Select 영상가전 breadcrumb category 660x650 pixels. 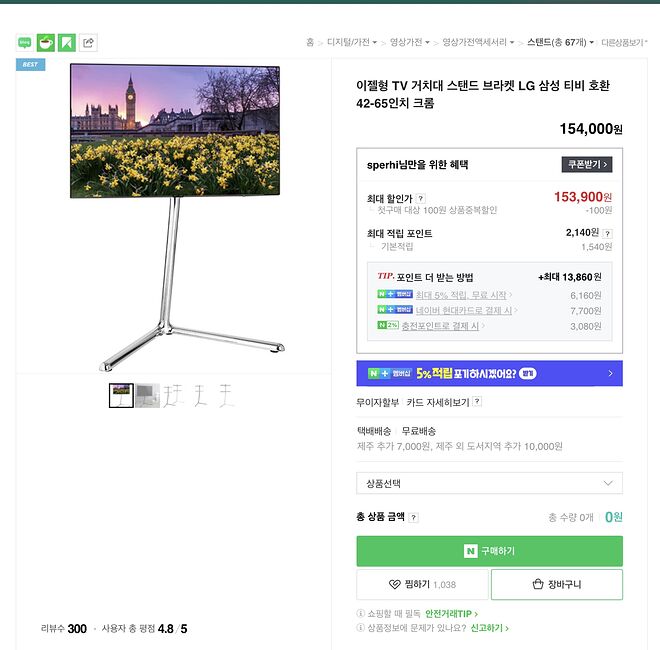pos(410,42)
